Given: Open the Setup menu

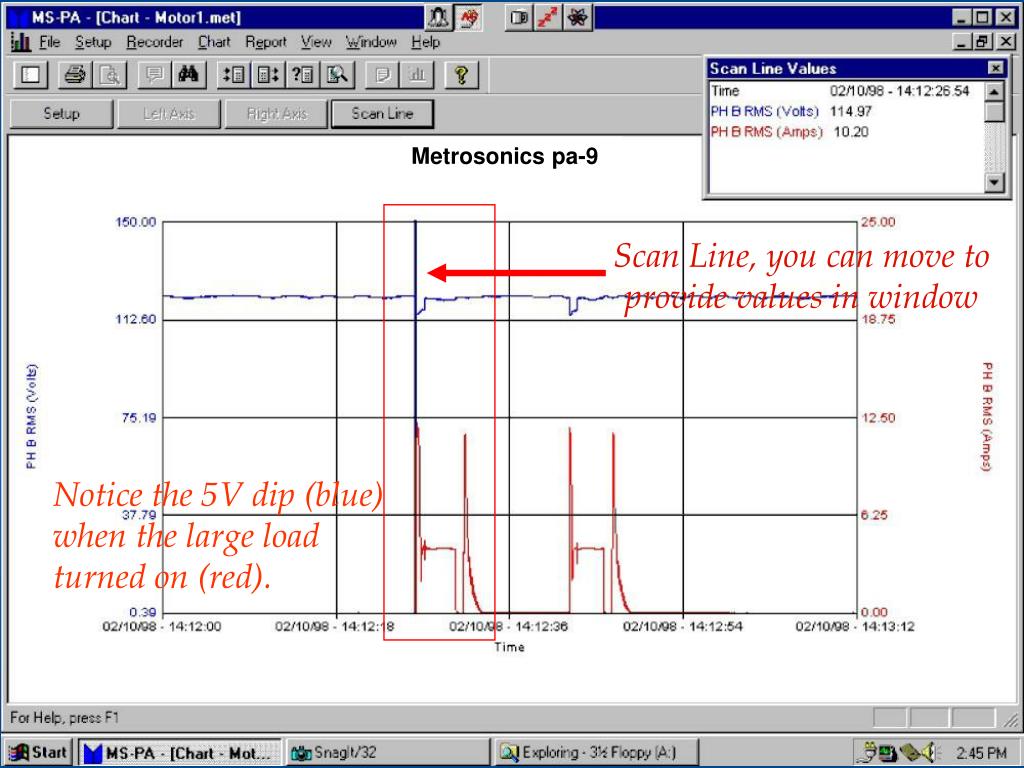Looking at the screenshot, I should point(93,42).
